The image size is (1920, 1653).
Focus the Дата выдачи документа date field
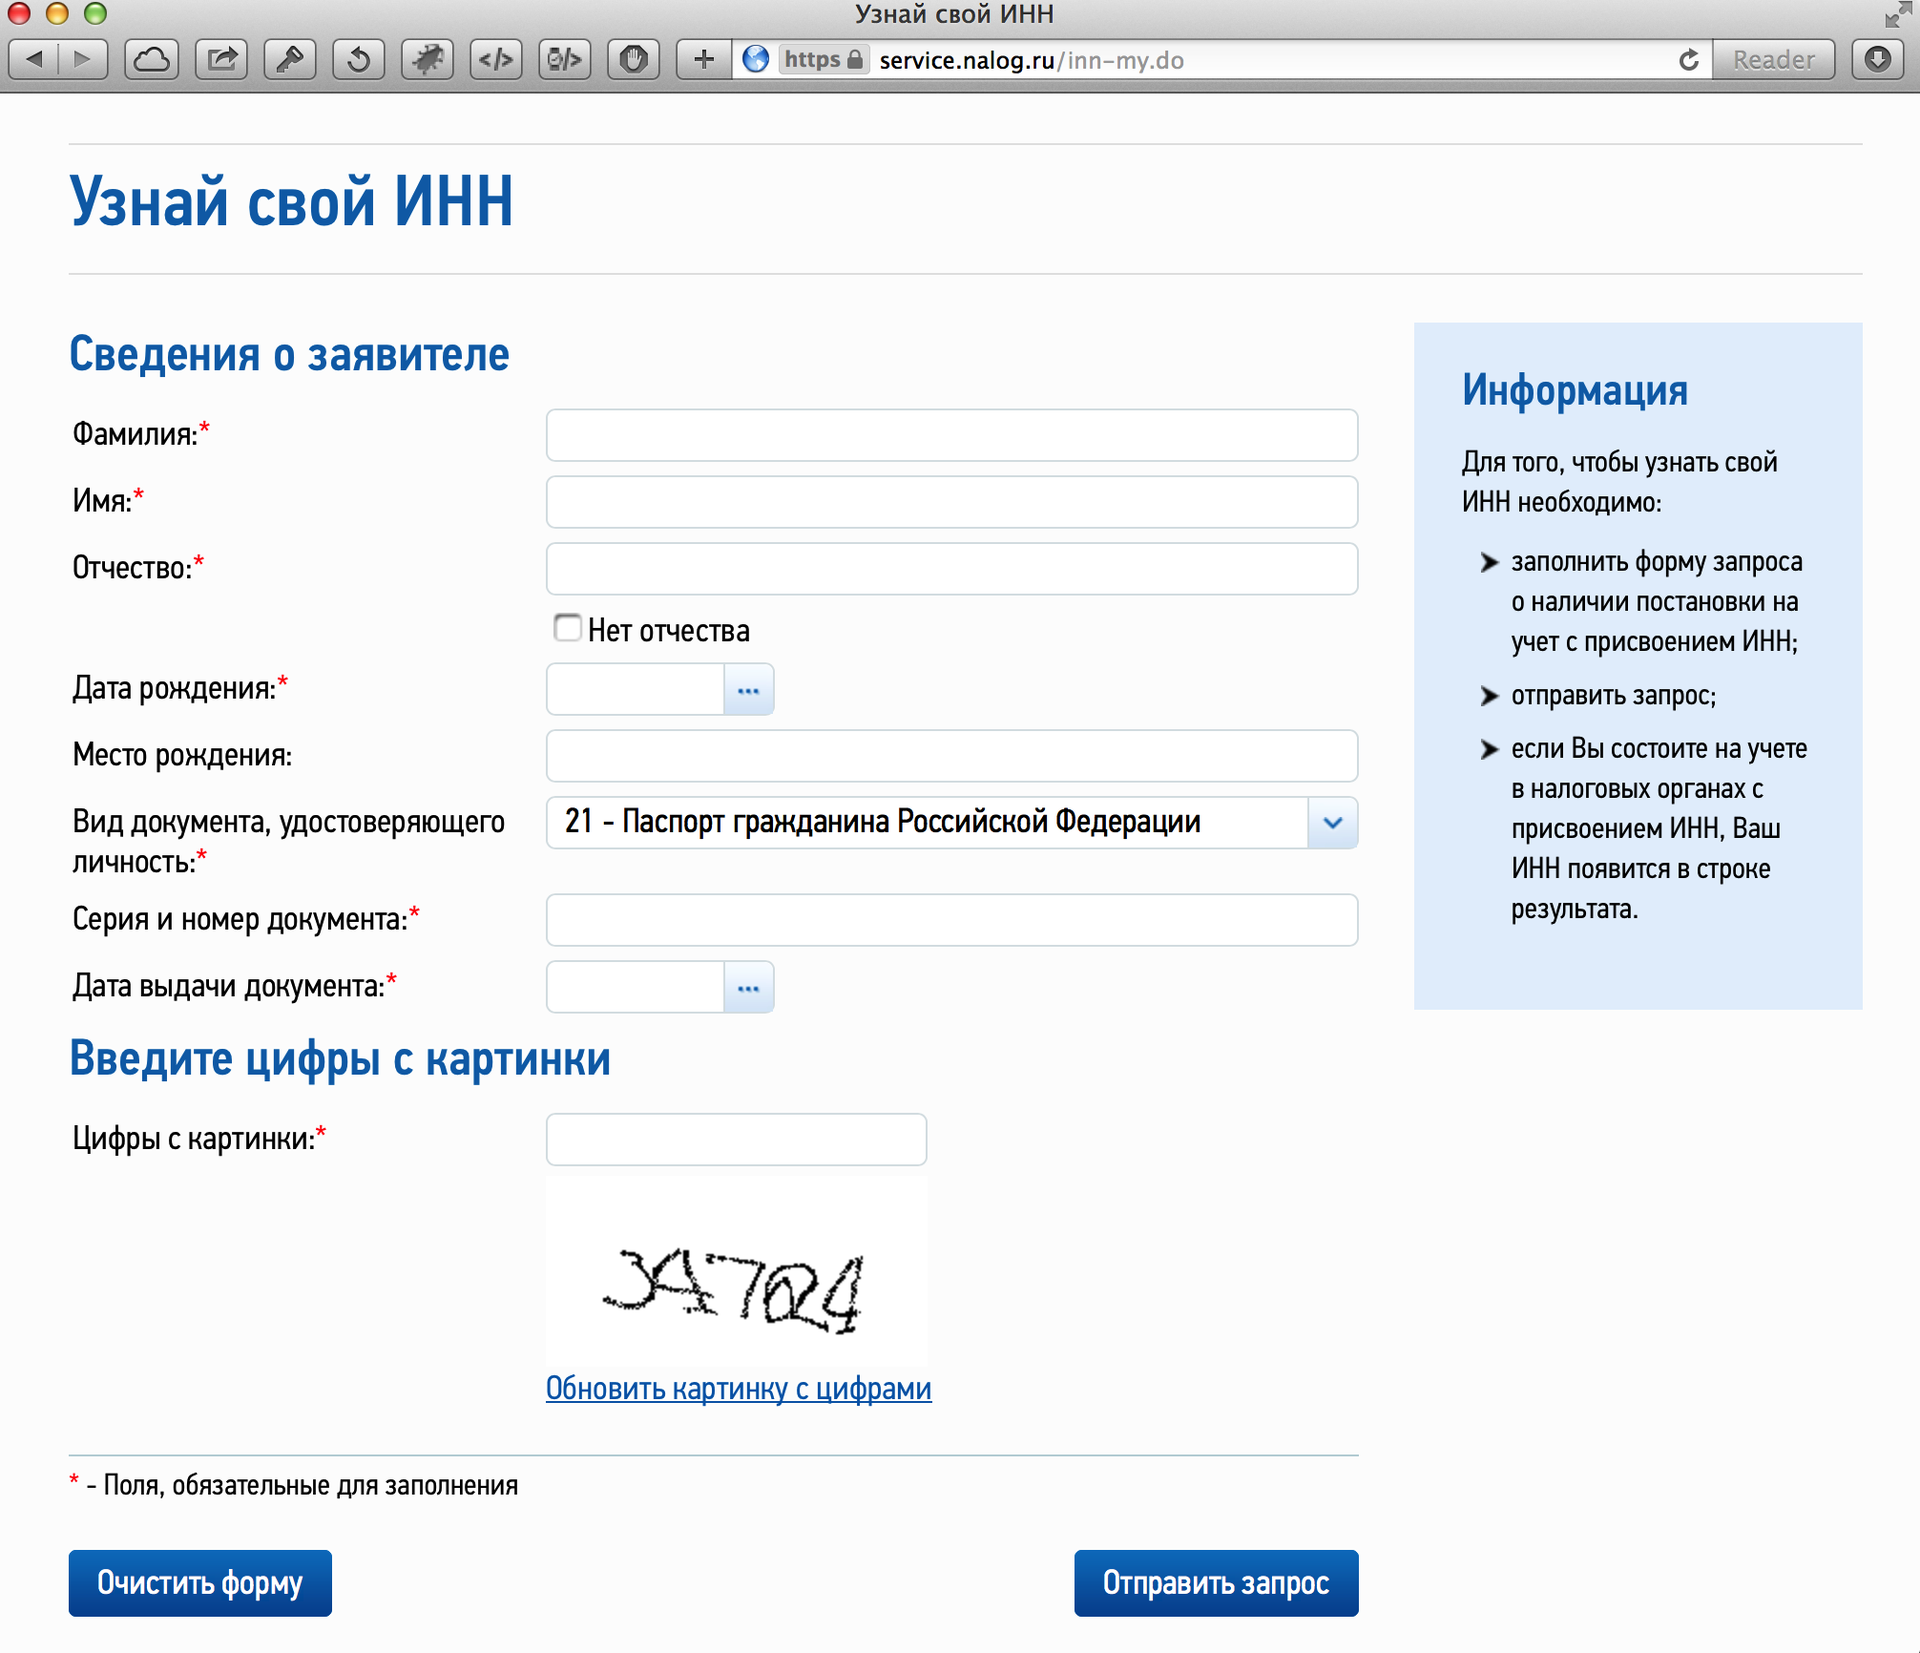click(635, 987)
